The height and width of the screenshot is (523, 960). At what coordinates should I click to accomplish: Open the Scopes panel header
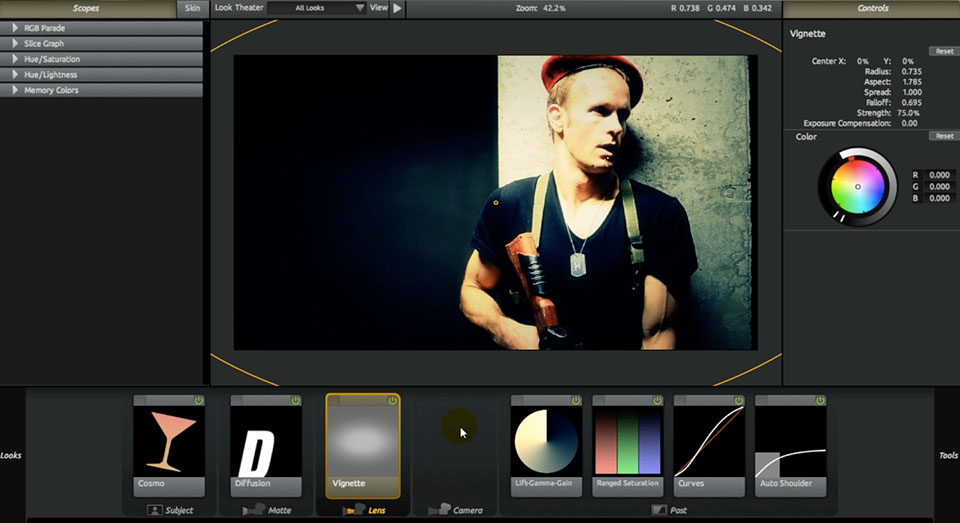[x=87, y=8]
